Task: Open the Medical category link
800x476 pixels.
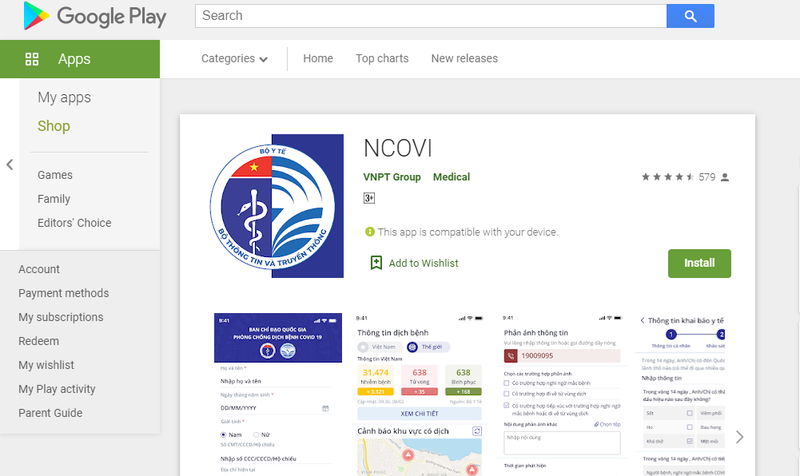Action: (452, 177)
